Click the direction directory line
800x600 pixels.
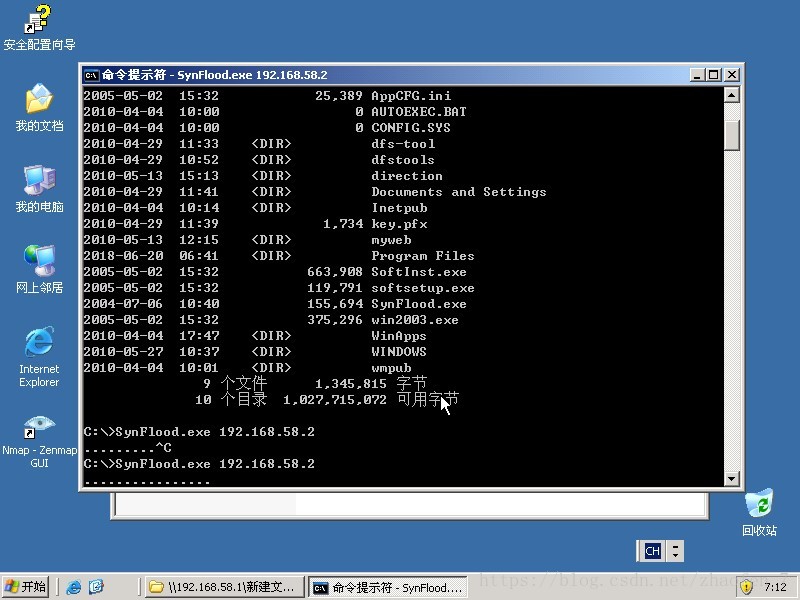263,176
